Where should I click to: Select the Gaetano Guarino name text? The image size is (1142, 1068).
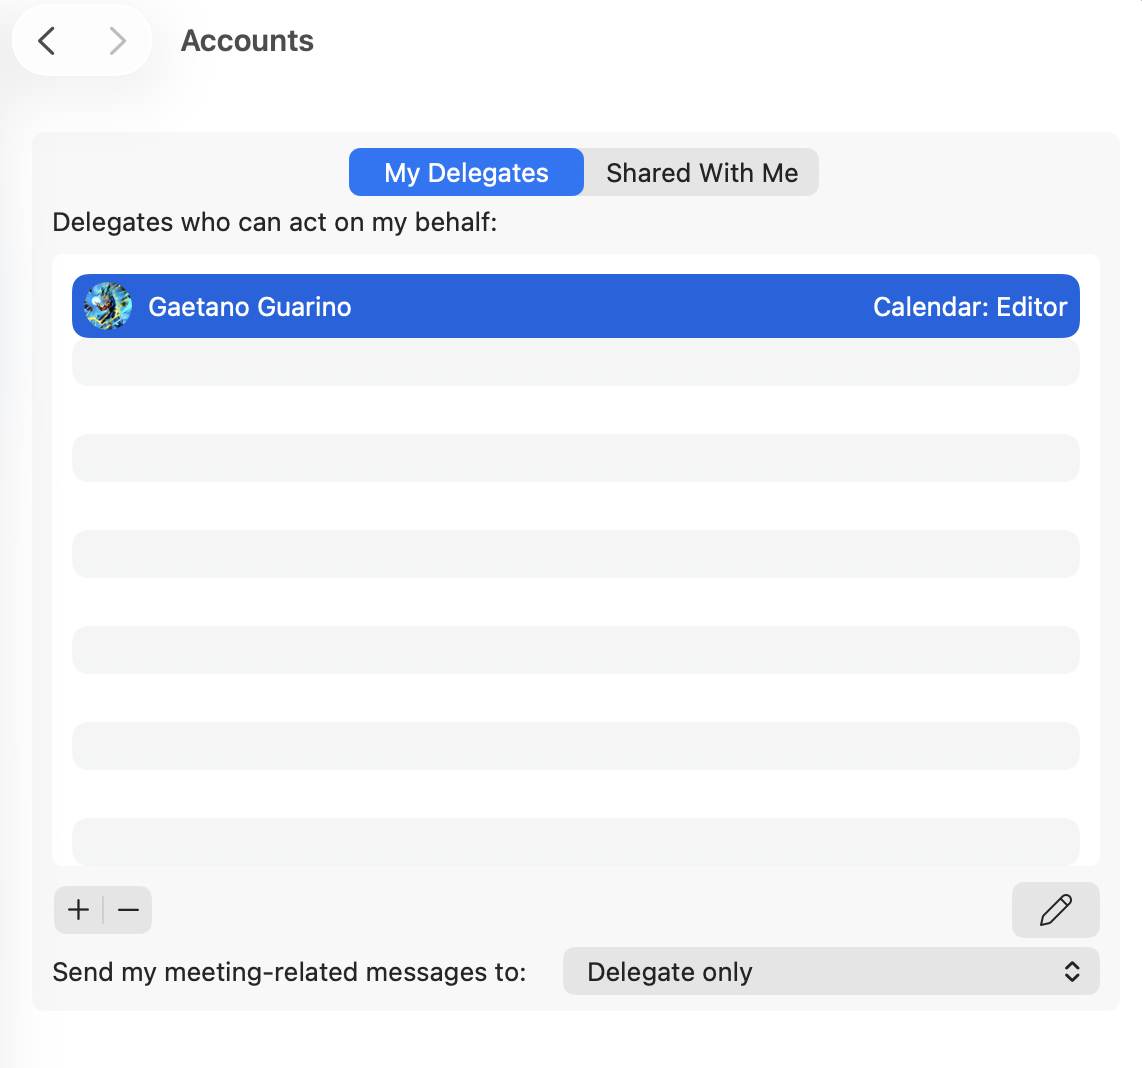pyautogui.click(x=250, y=307)
